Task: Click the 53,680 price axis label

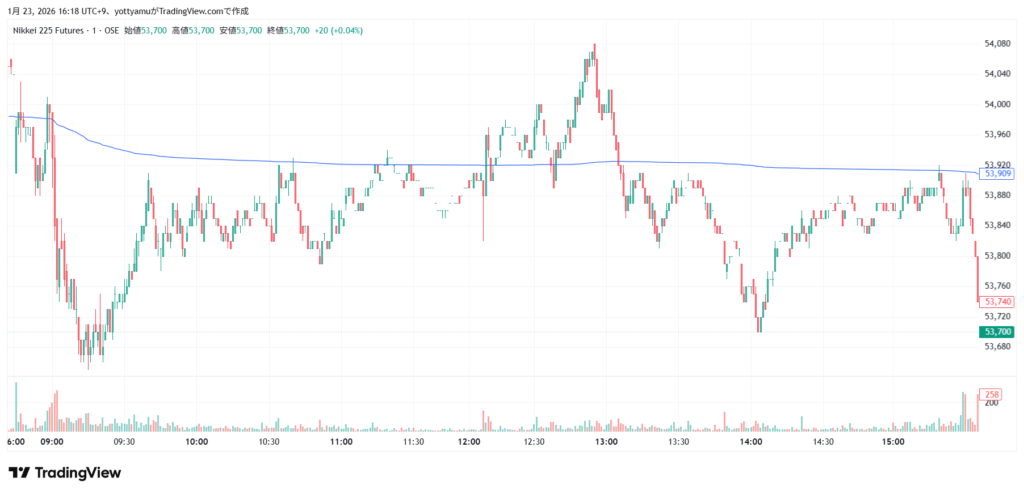Action: (1000, 347)
